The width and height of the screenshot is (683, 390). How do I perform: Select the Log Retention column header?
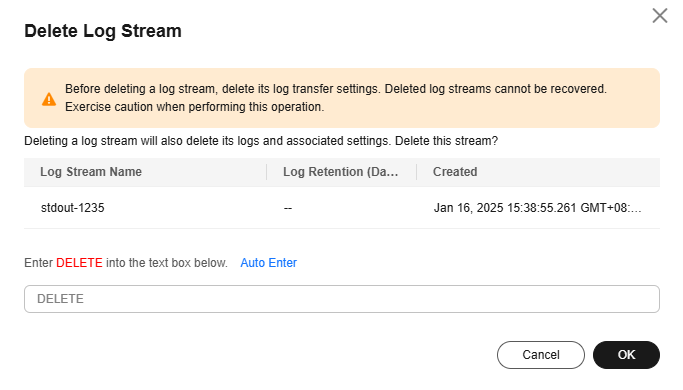pos(341,172)
